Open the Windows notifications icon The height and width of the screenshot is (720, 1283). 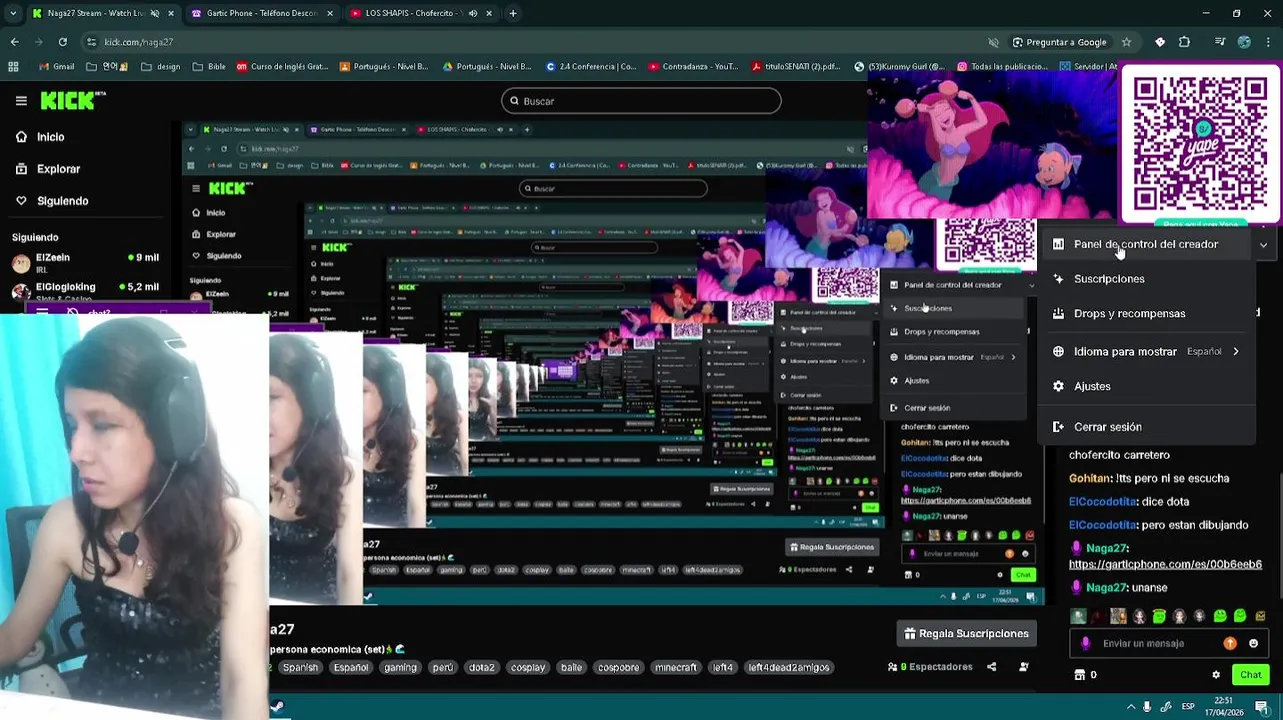pos(1261,706)
